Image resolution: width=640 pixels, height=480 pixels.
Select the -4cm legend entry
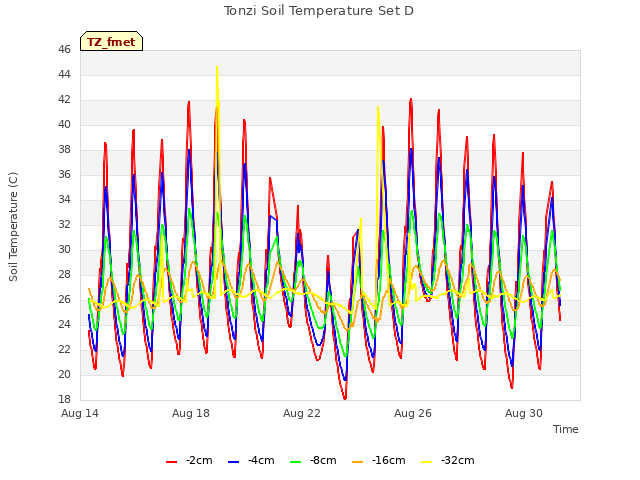pyautogui.click(x=251, y=461)
